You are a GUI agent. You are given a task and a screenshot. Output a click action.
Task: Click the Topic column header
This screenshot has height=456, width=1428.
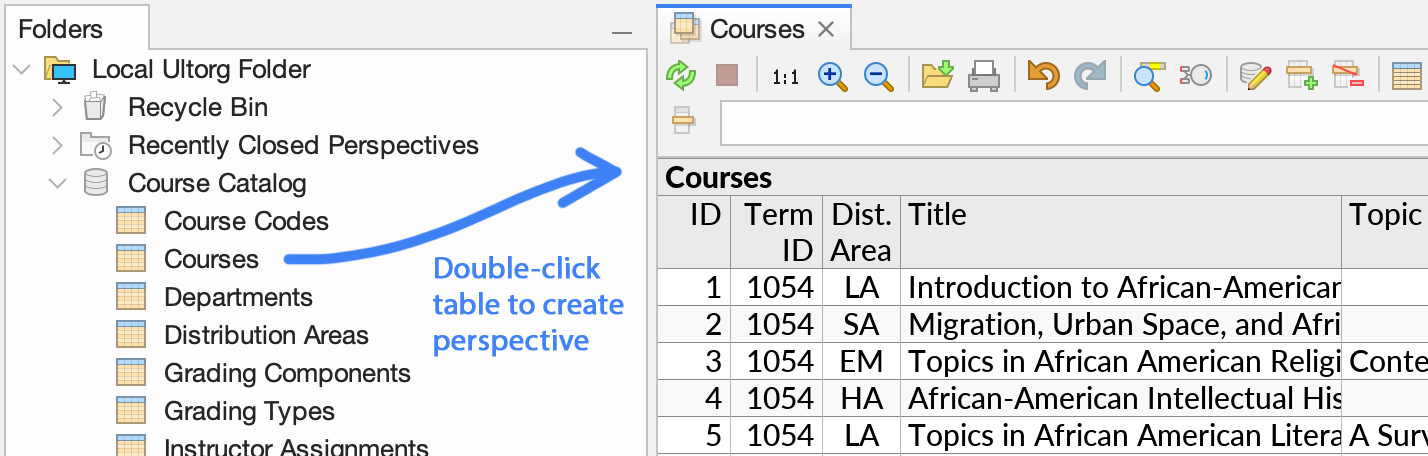1385,232
